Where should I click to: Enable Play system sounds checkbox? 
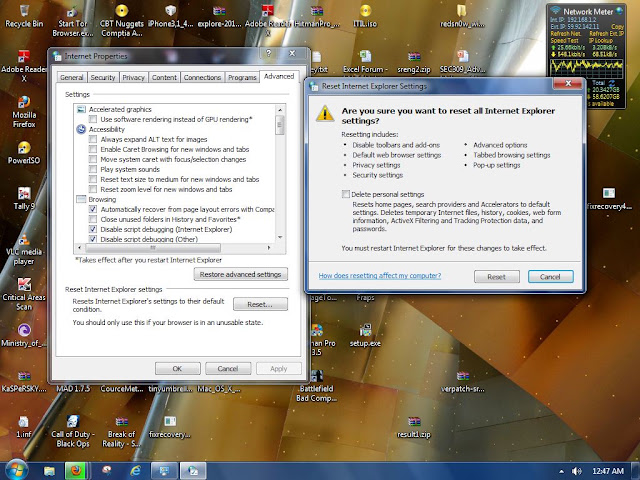pyautogui.click(x=93, y=169)
